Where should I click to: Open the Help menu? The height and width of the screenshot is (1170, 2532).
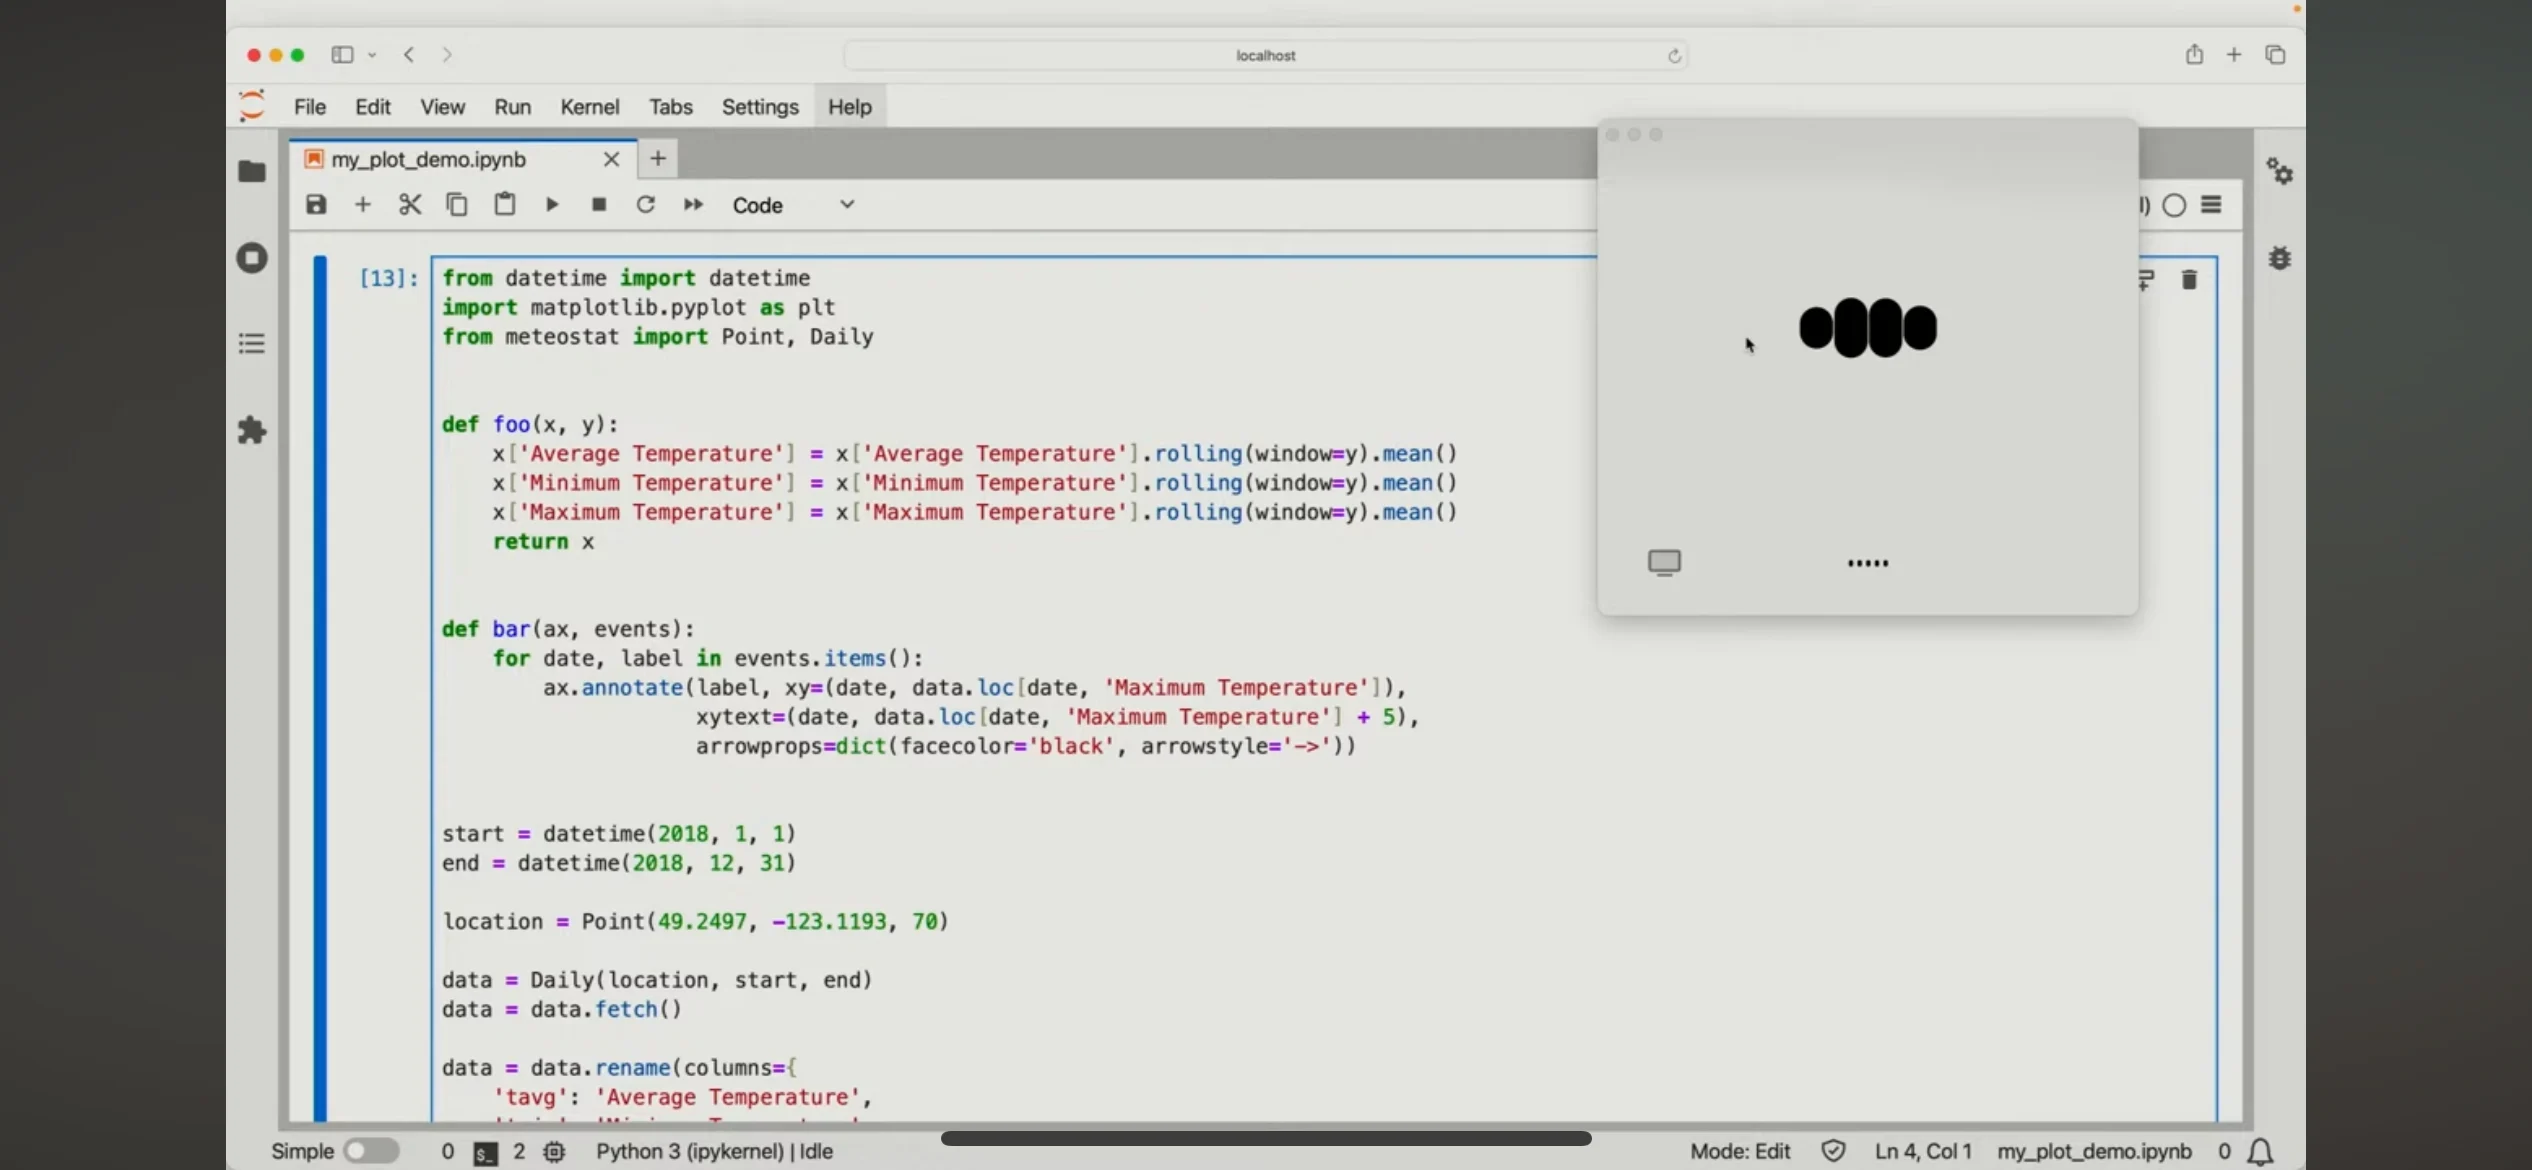click(850, 106)
